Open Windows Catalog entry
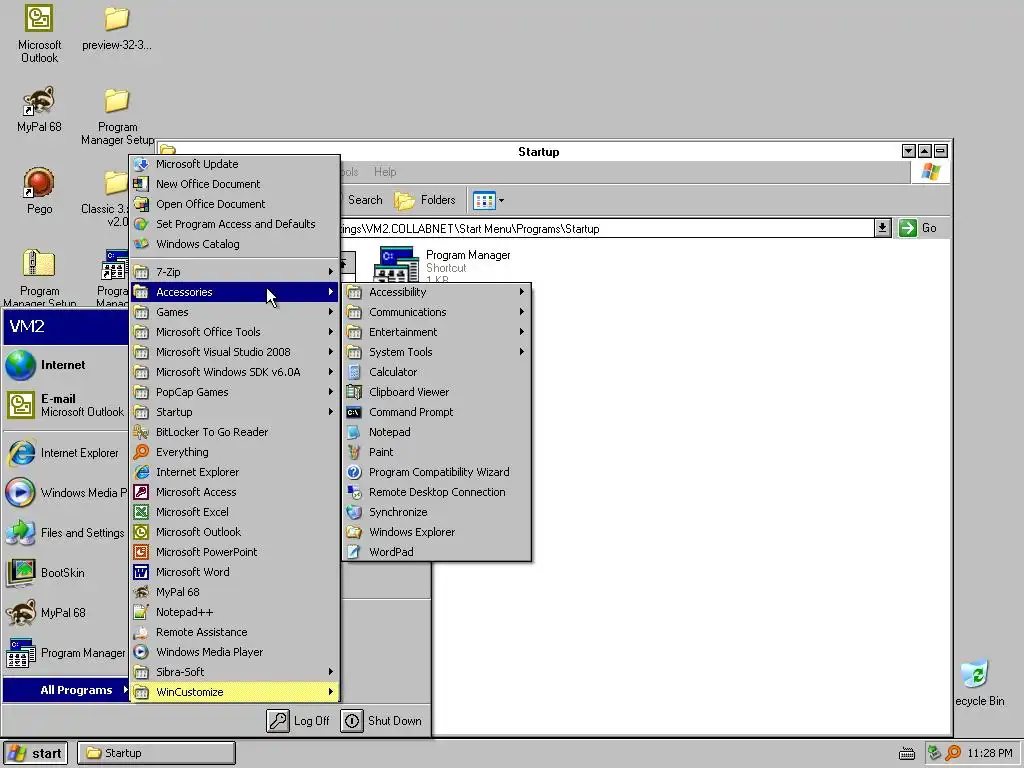Image resolution: width=1024 pixels, height=768 pixels. click(235, 244)
